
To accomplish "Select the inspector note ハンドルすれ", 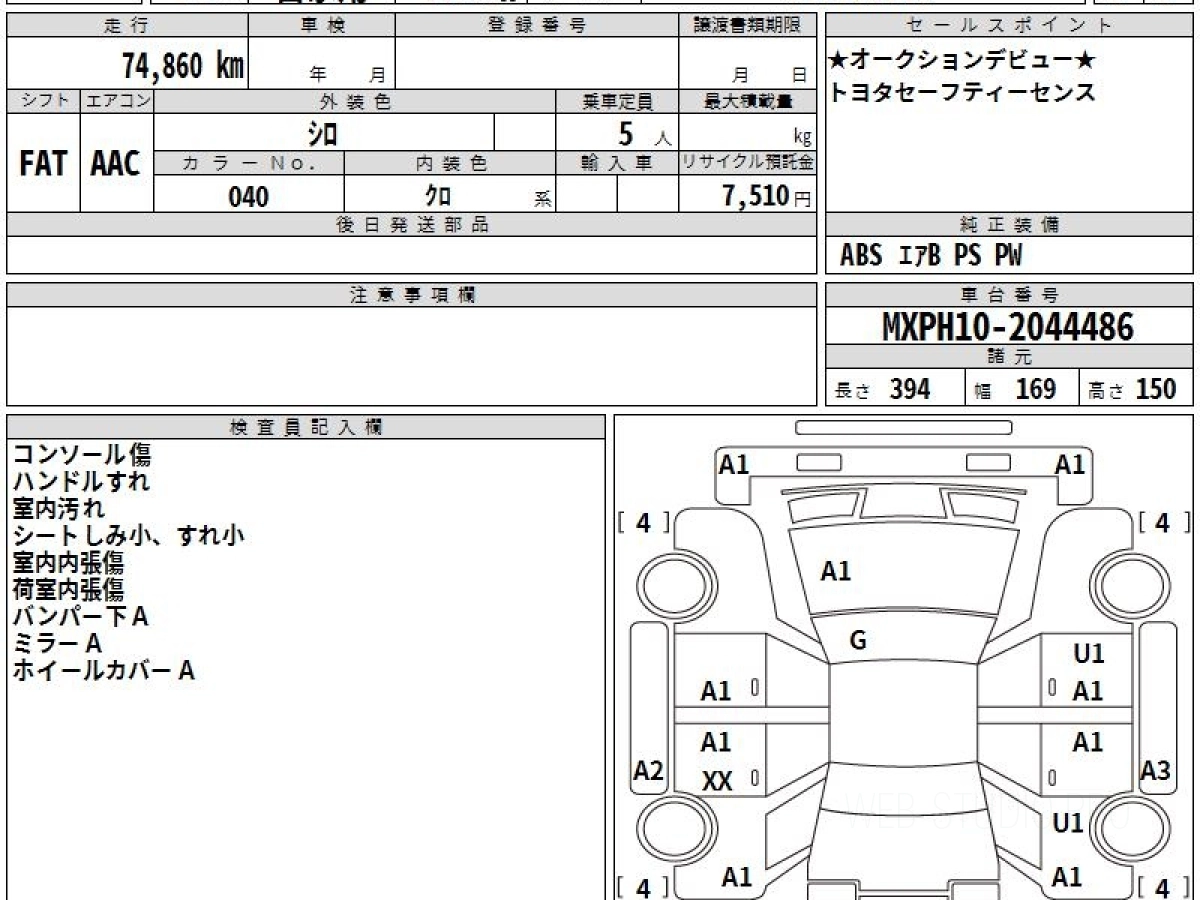I will point(82,482).
